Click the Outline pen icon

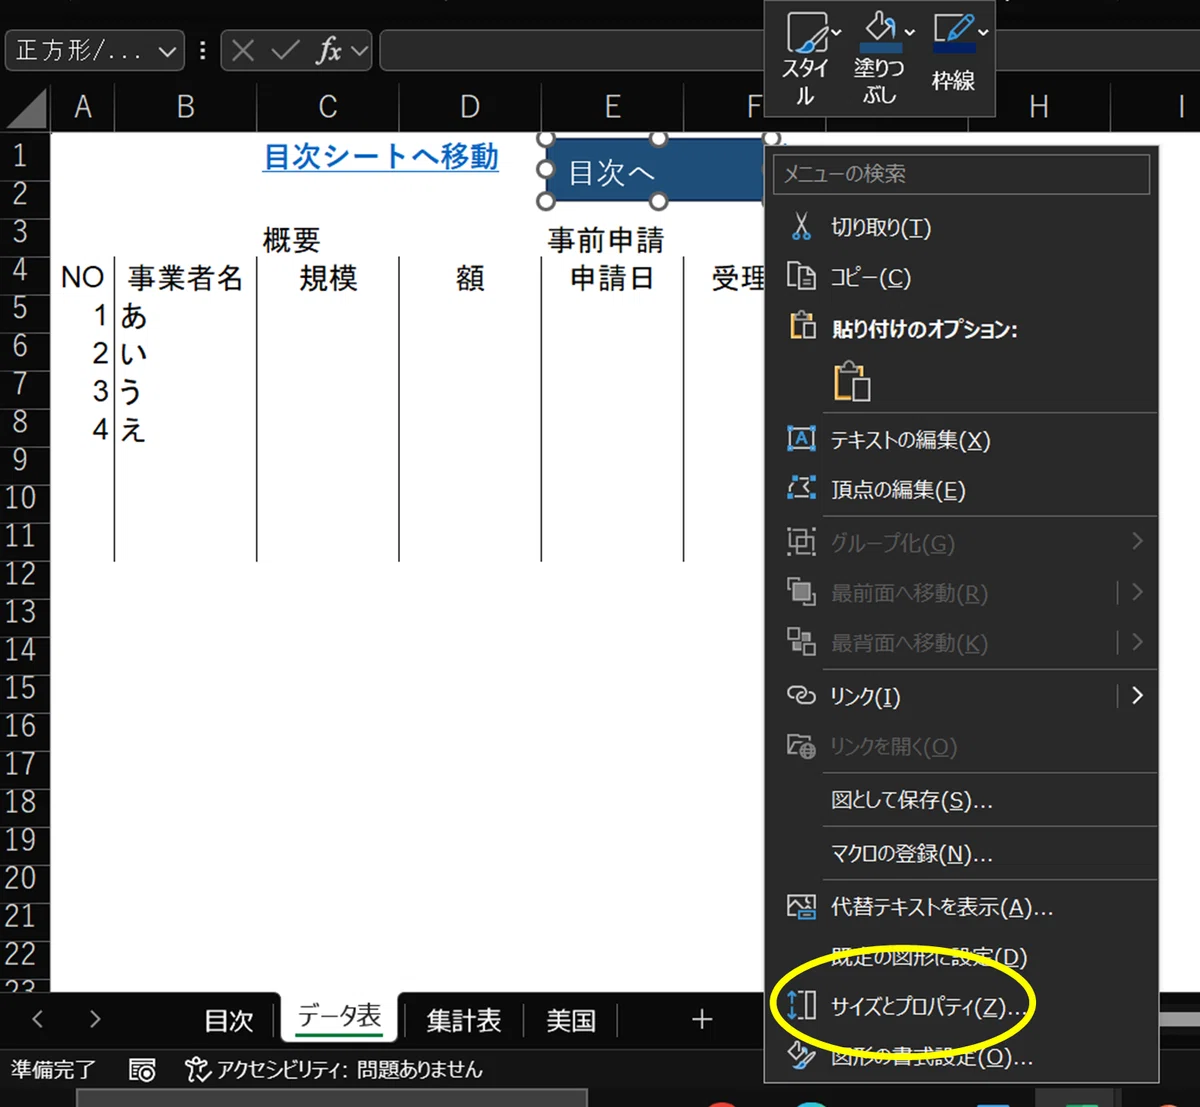[953, 32]
